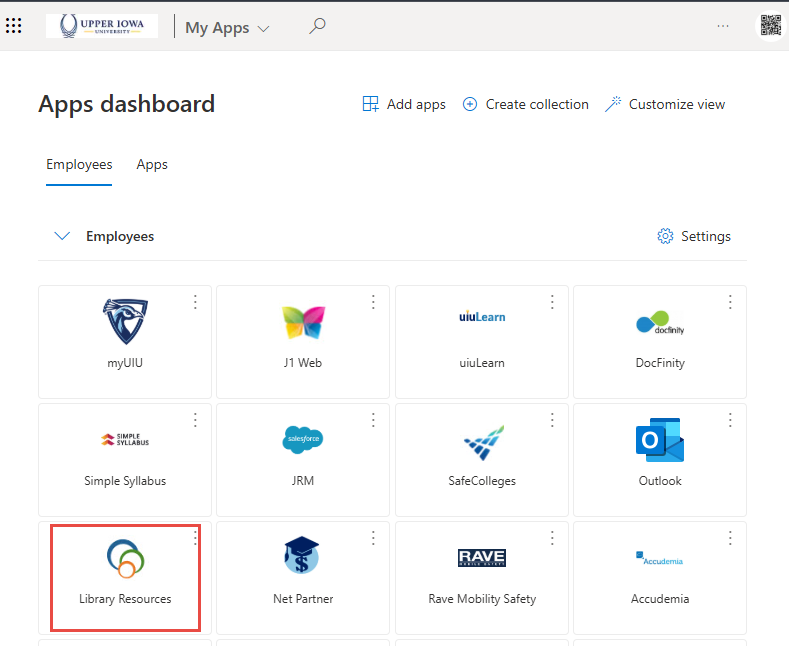Viewport: 789px width, 646px height.
Task: Click the Upper Iowa University logo
Action: tap(102, 26)
